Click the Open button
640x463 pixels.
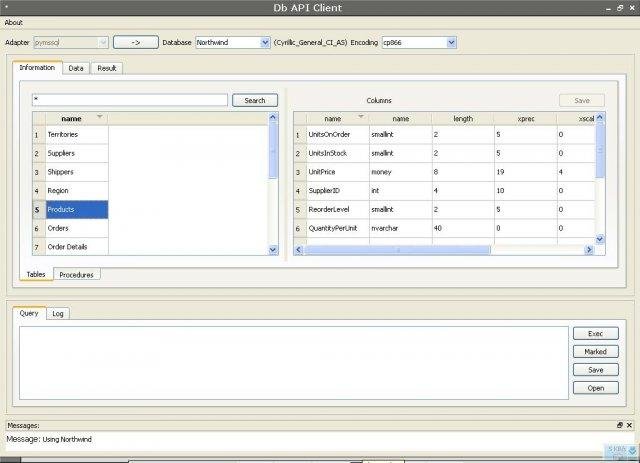pos(596,388)
